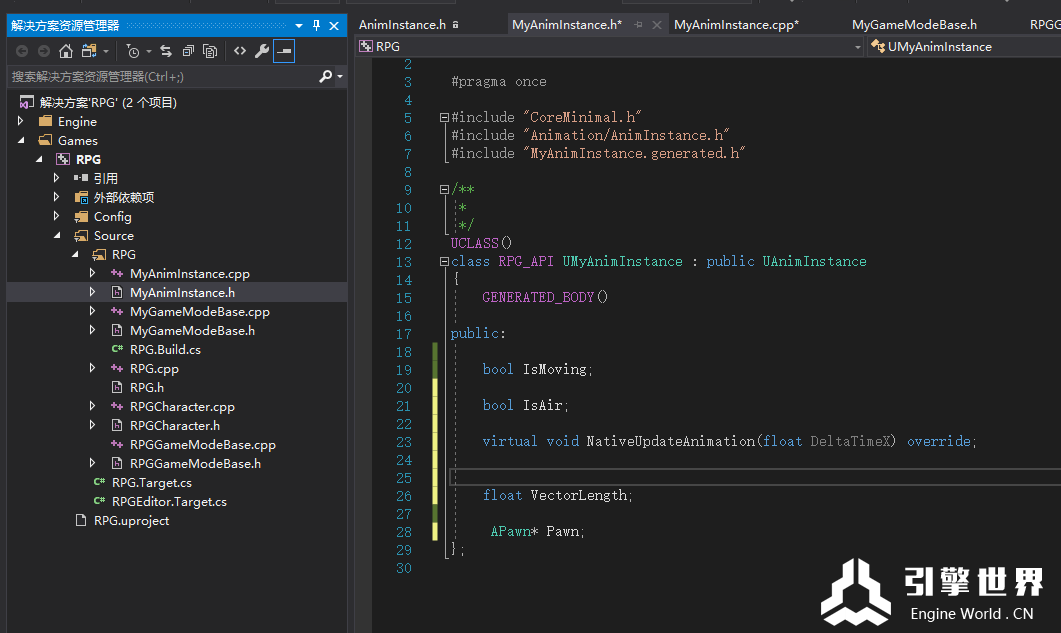Select RPG.uproject file
1061x633 pixels.
click(131, 520)
